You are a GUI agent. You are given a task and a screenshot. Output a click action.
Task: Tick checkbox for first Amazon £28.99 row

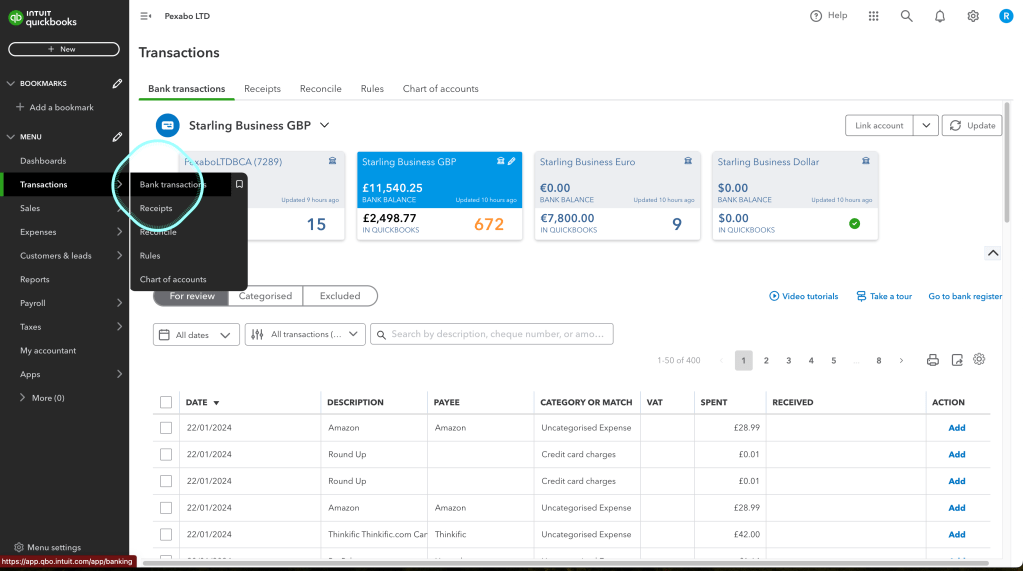pos(166,428)
